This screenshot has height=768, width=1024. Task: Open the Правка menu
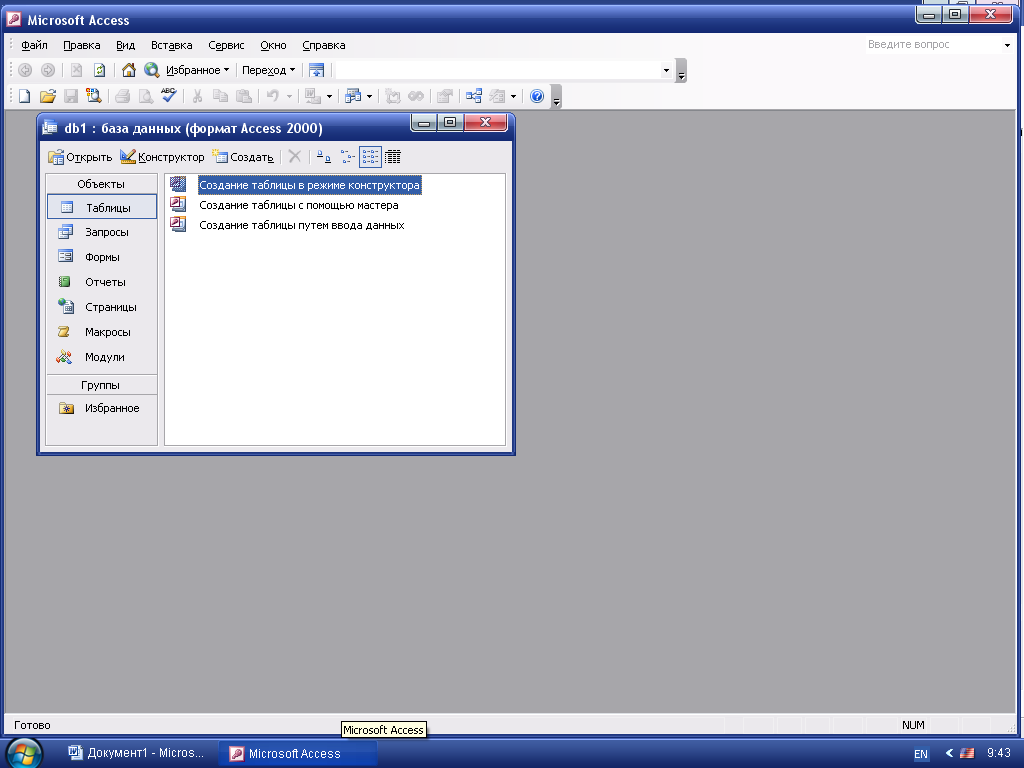click(82, 45)
